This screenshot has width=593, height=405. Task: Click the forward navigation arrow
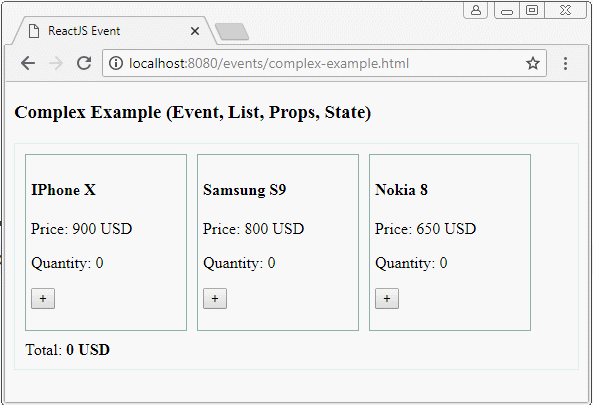coord(56,63)
